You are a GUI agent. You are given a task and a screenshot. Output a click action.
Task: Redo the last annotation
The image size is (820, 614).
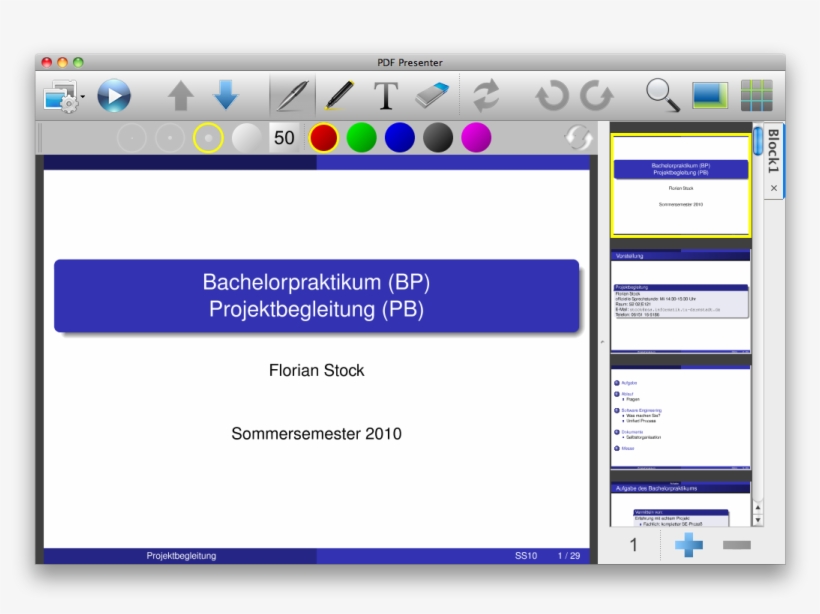pos(595,92)
